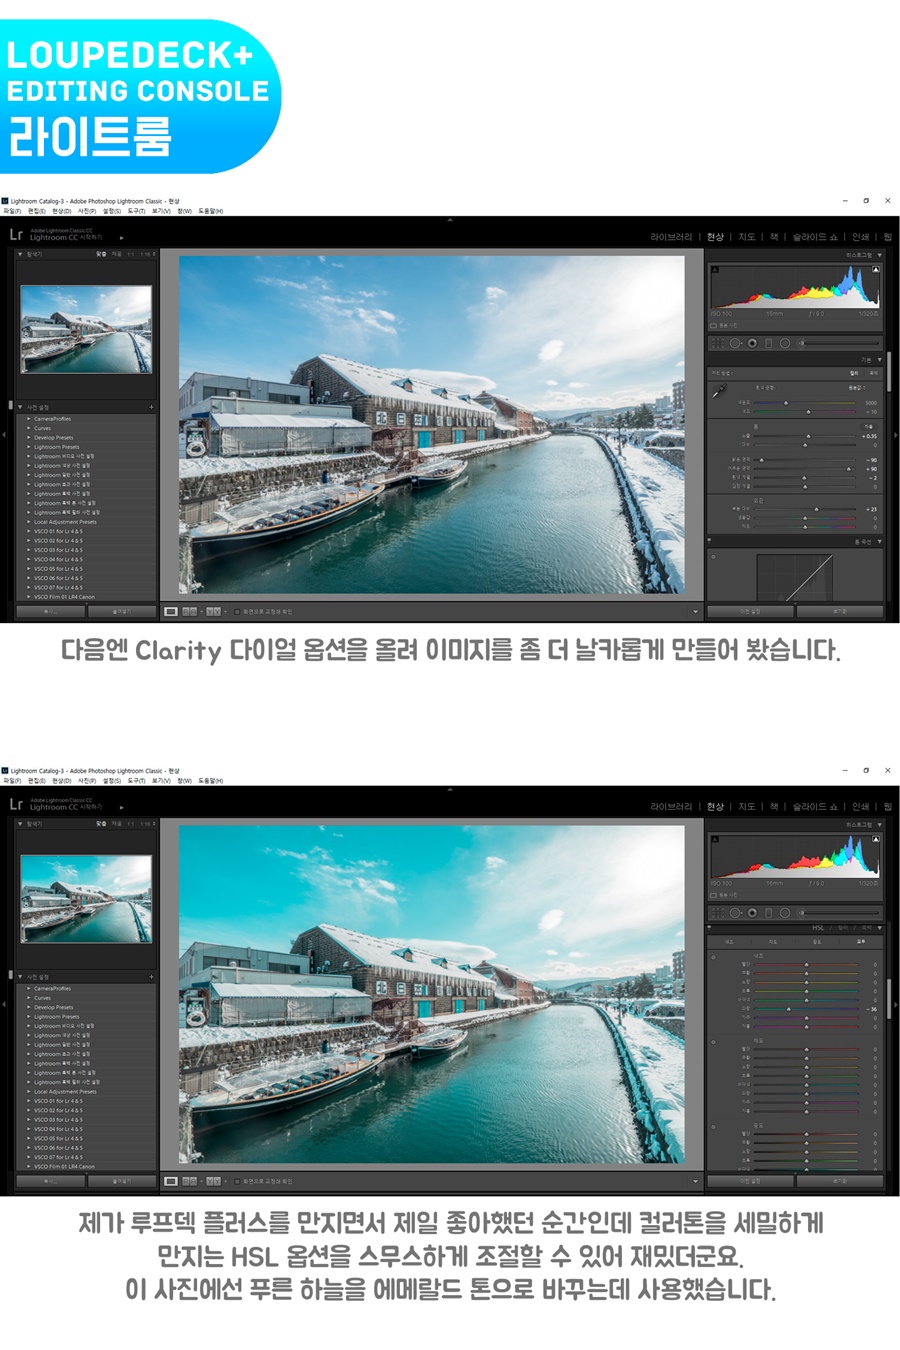
Task: Enable soft proofing checkbox in Basic-panel window
Action: (237, 611)
